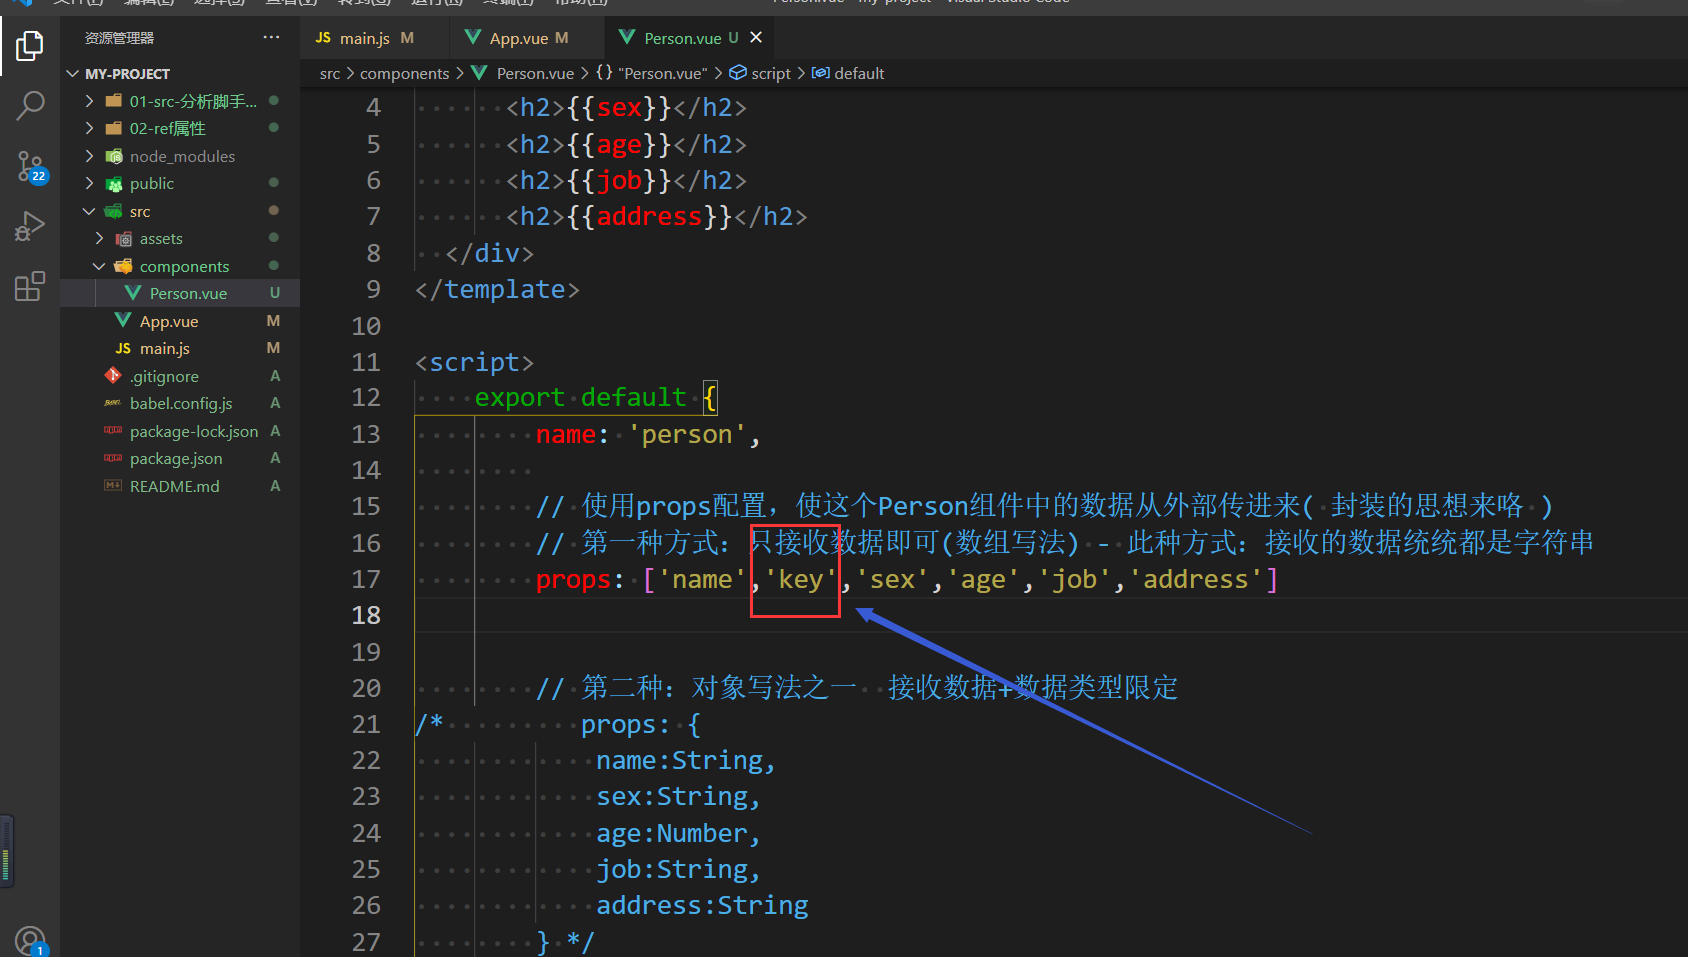Click the markdown icon beside README.md
This screenshot has width=1688, height=957.
click(x=113, y=485)
